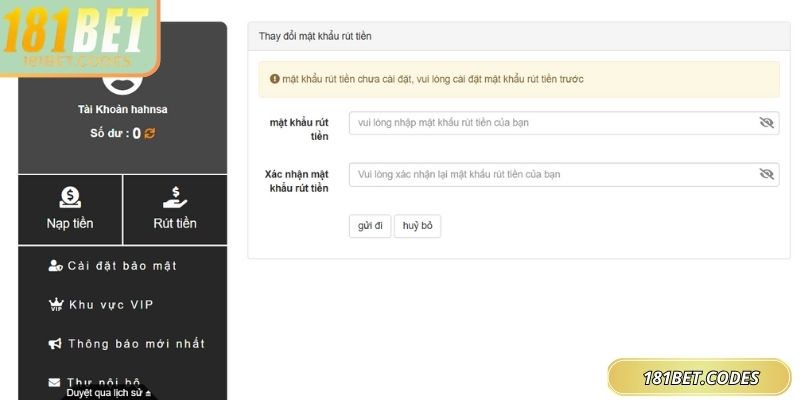The width and height of the screenshot is (800, 400).
Task: Click the Thay đổi mật khẩu rút tiền heading
Action: tap(315, 36)
